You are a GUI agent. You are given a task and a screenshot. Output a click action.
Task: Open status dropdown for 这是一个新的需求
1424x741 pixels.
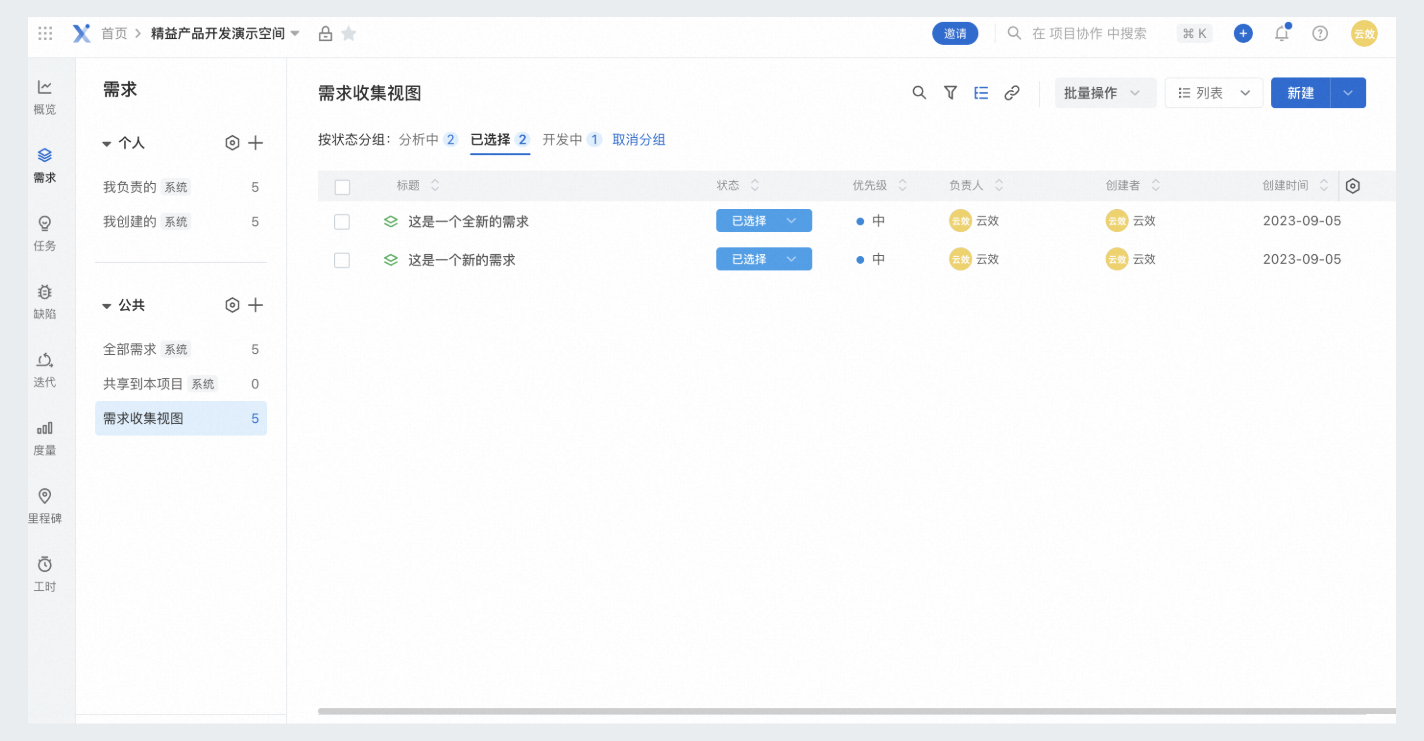pyautogui.click(x=764, y=259)
